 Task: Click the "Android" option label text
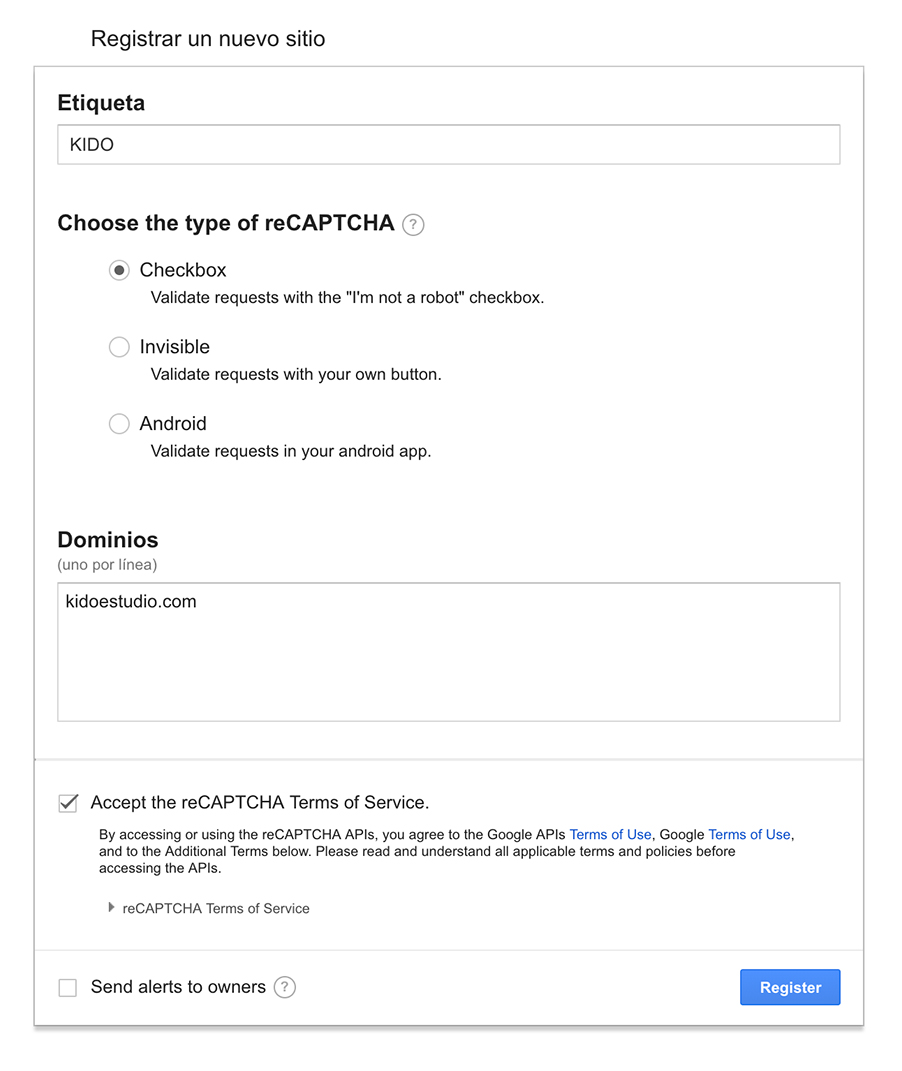[173, 424]
